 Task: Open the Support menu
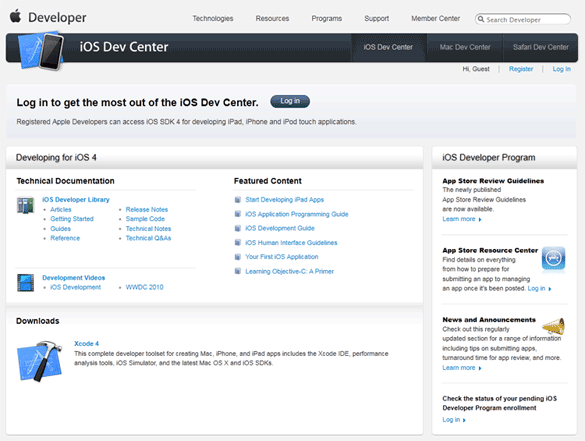pos(376,18)
